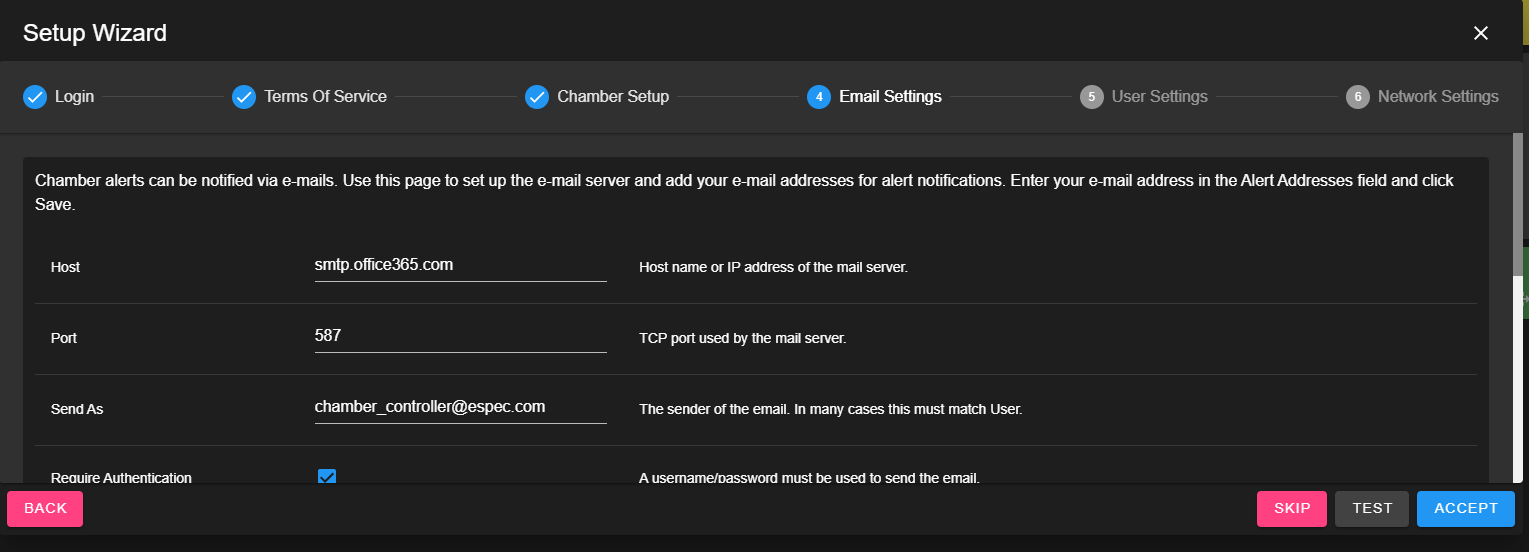The width and height of the screenshot is (1529, 552).
Task: Click the SKIP button
Action: click(x=1292, y=509)
